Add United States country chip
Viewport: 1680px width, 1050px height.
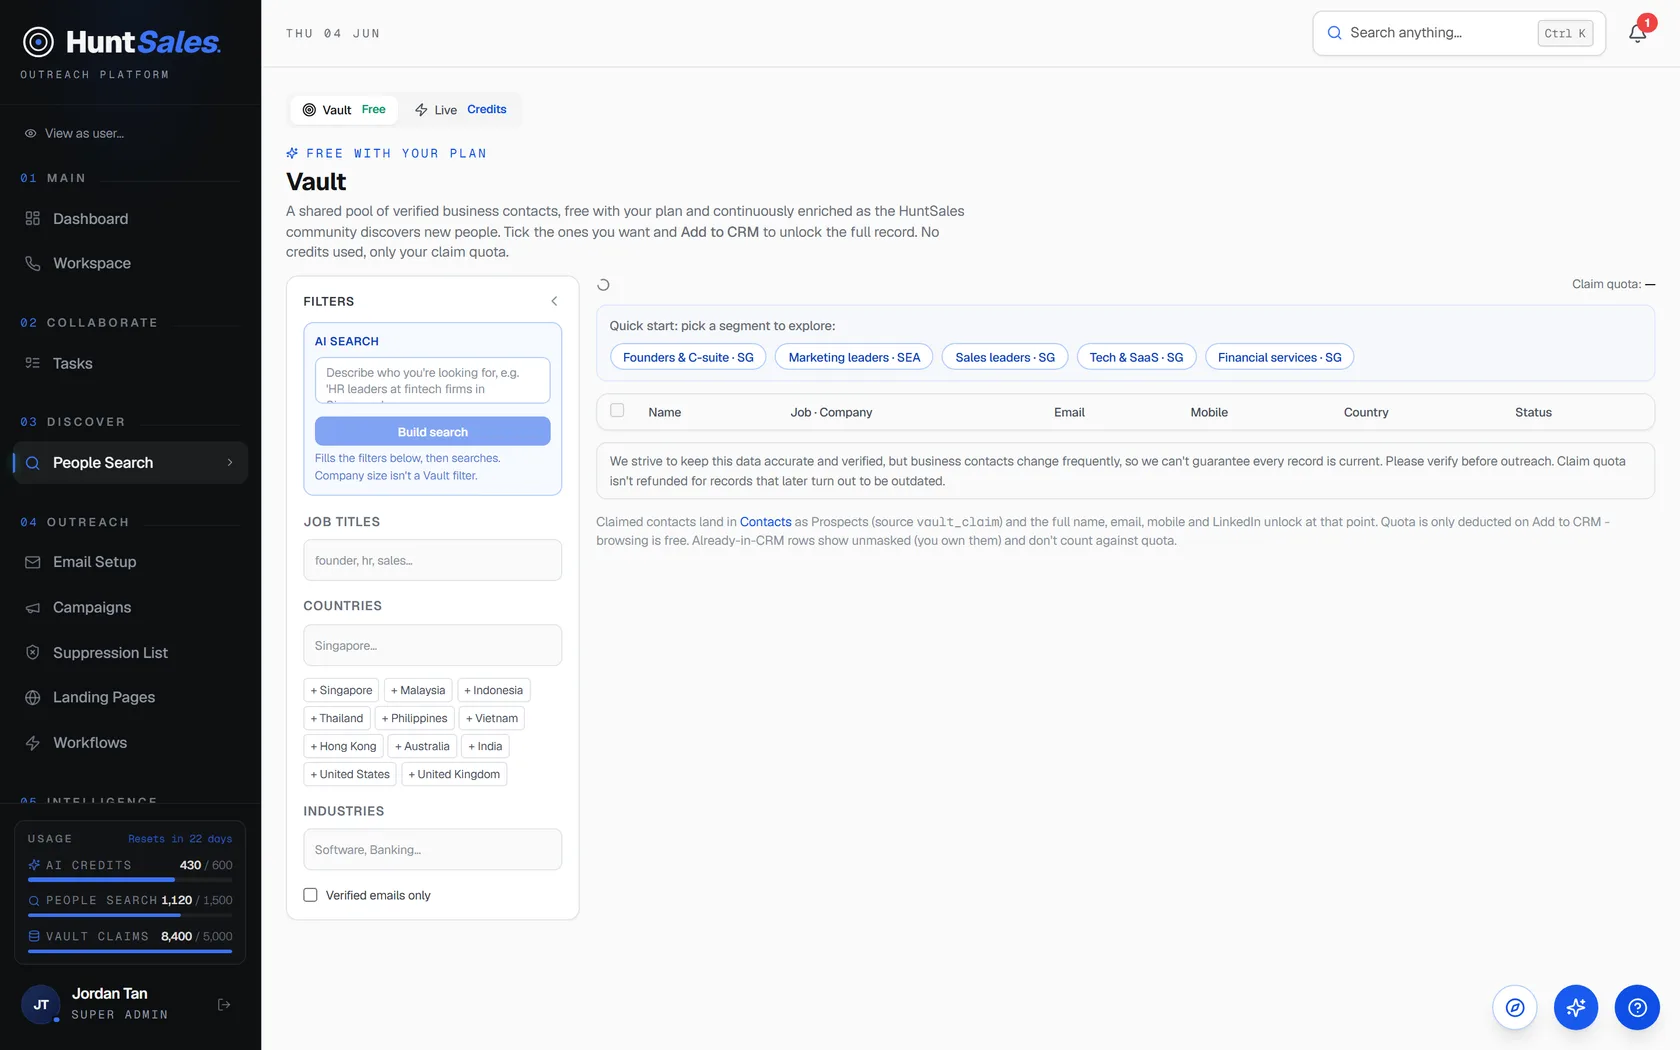coord(350,774)
